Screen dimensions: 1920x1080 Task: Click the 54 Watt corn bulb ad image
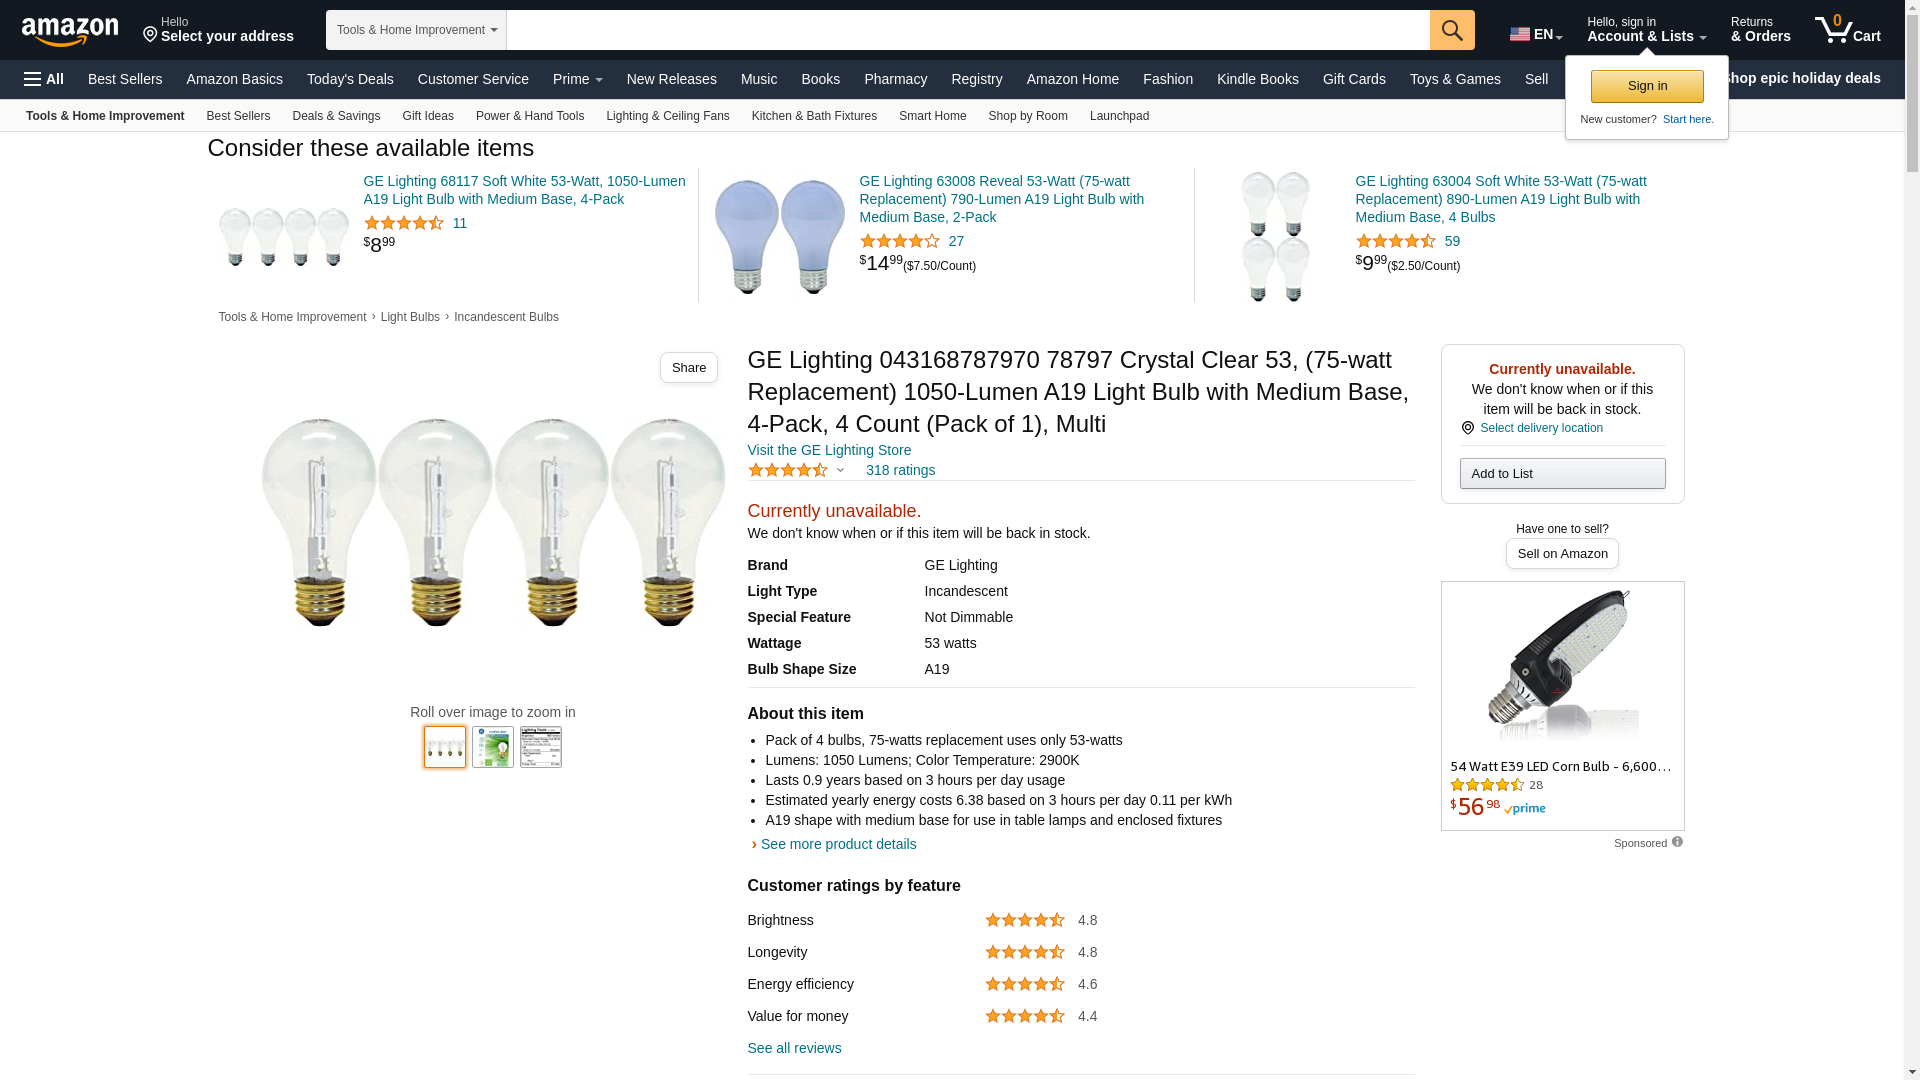[x=1562, y=665]
